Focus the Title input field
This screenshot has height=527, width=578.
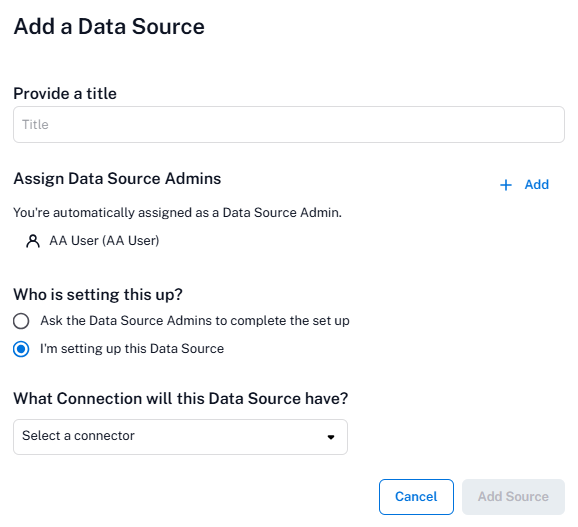(289, 125)
